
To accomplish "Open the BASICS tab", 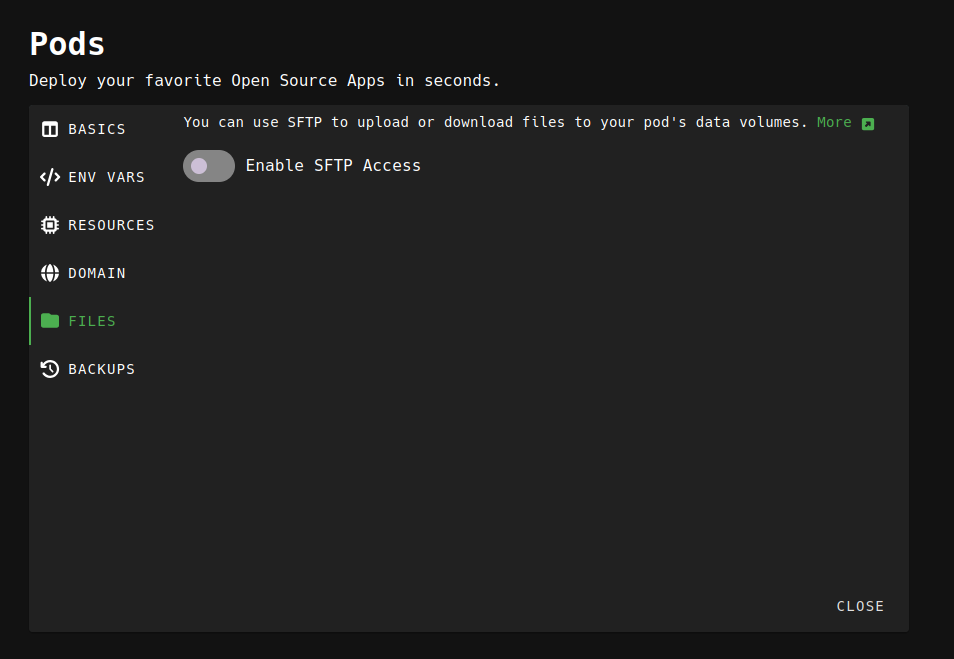I will (97, 129).
